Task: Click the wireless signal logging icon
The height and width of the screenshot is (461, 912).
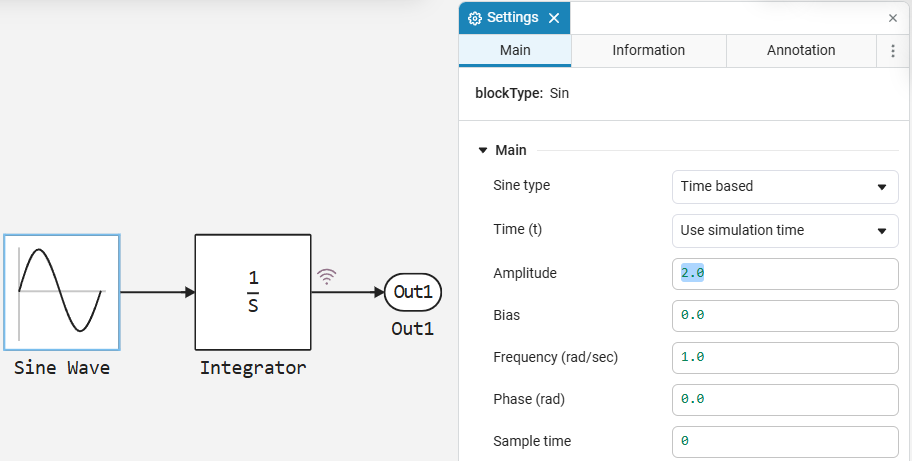Action: [x=327, y=277]
